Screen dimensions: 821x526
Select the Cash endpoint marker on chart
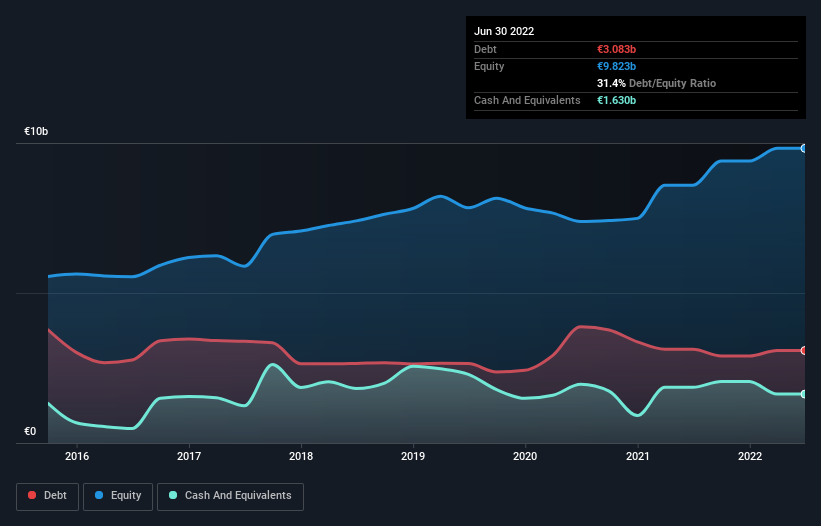click(x=804, y=394)
